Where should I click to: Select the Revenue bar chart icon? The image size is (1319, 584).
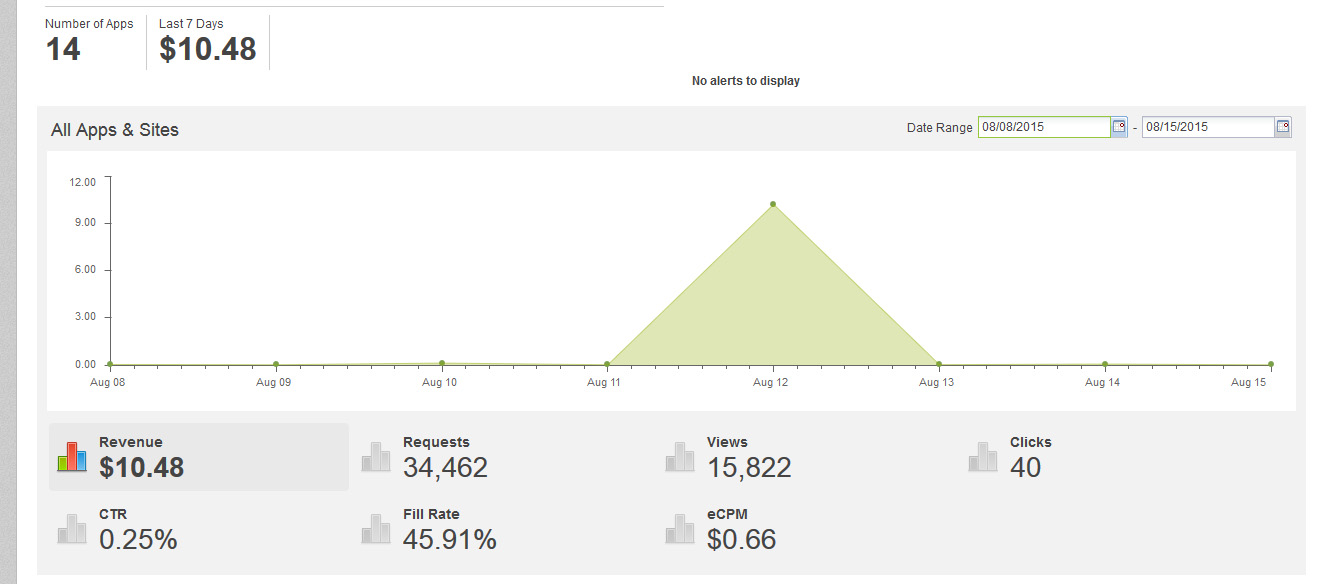point(72,456)
